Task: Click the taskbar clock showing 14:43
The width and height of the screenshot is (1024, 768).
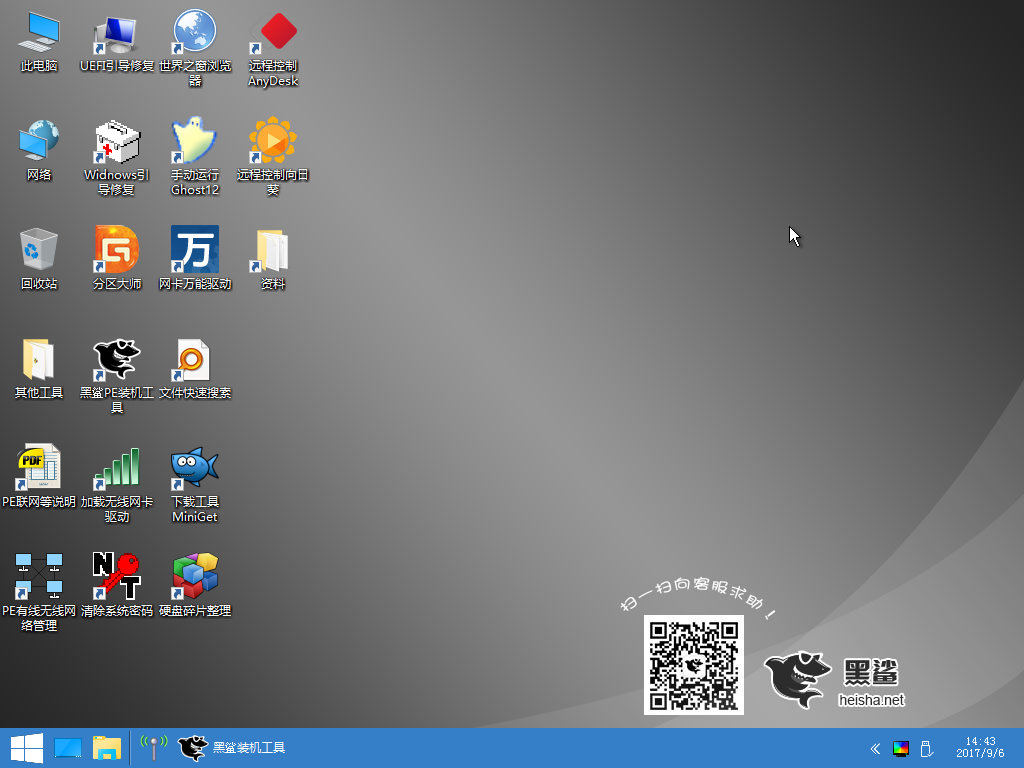Action: click(980, 748)
